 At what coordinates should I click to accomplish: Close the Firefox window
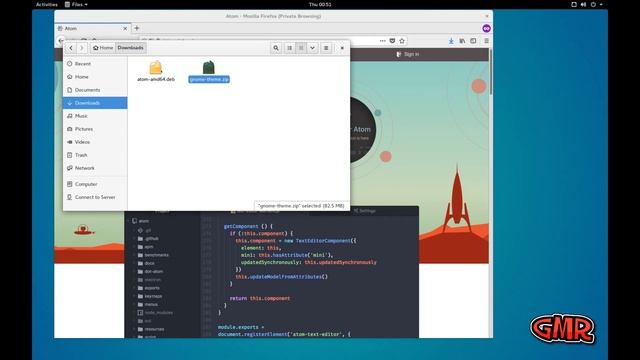point(487,16)
